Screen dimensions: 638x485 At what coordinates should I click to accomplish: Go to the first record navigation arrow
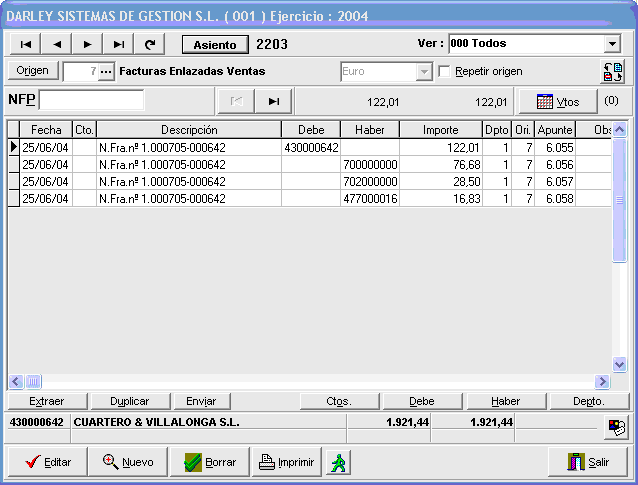click(26, 44)
